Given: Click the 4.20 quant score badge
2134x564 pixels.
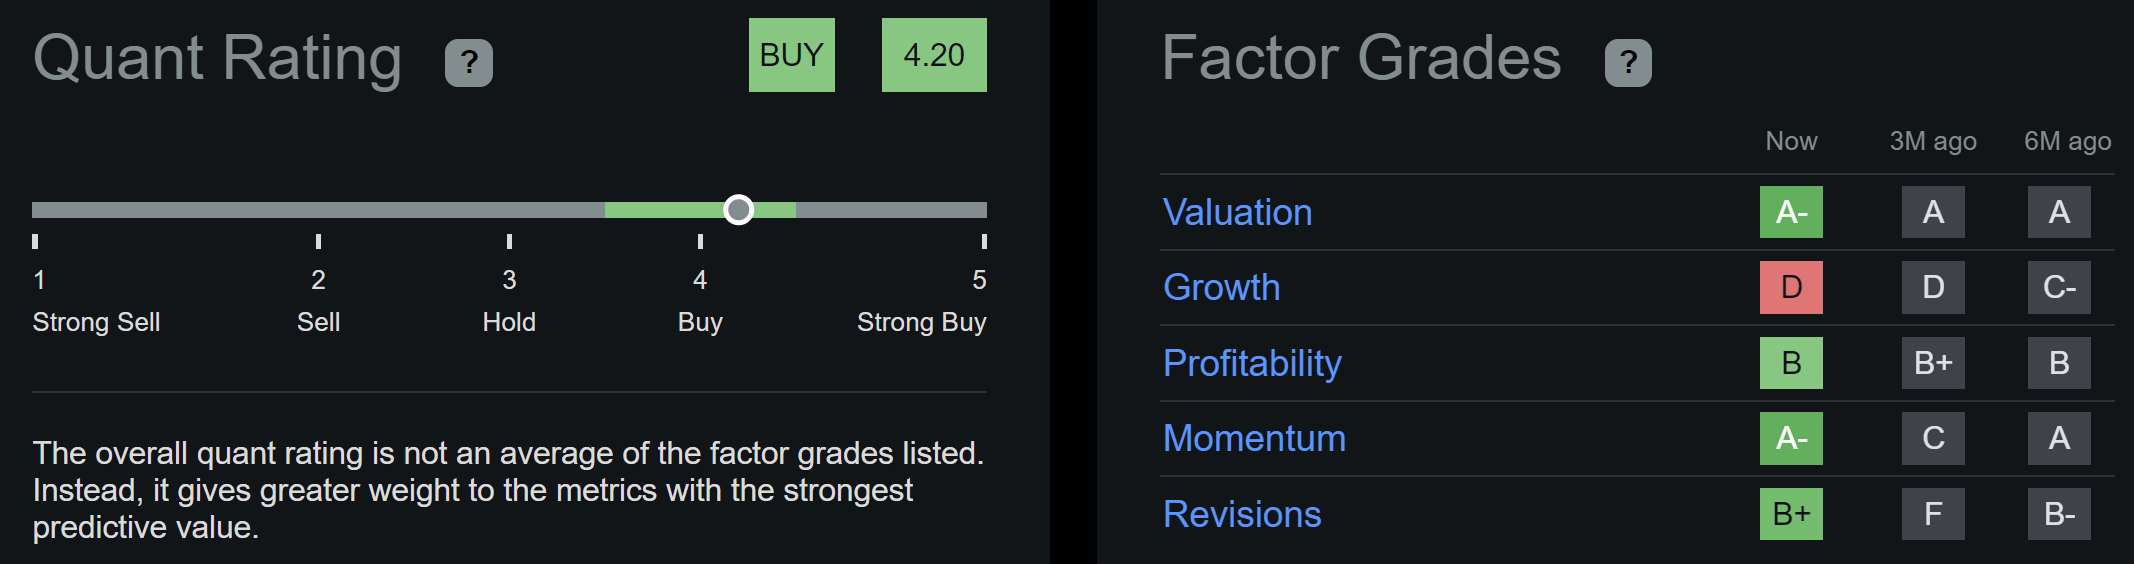Looking at the screenshot, I should [x=934, y=55].
